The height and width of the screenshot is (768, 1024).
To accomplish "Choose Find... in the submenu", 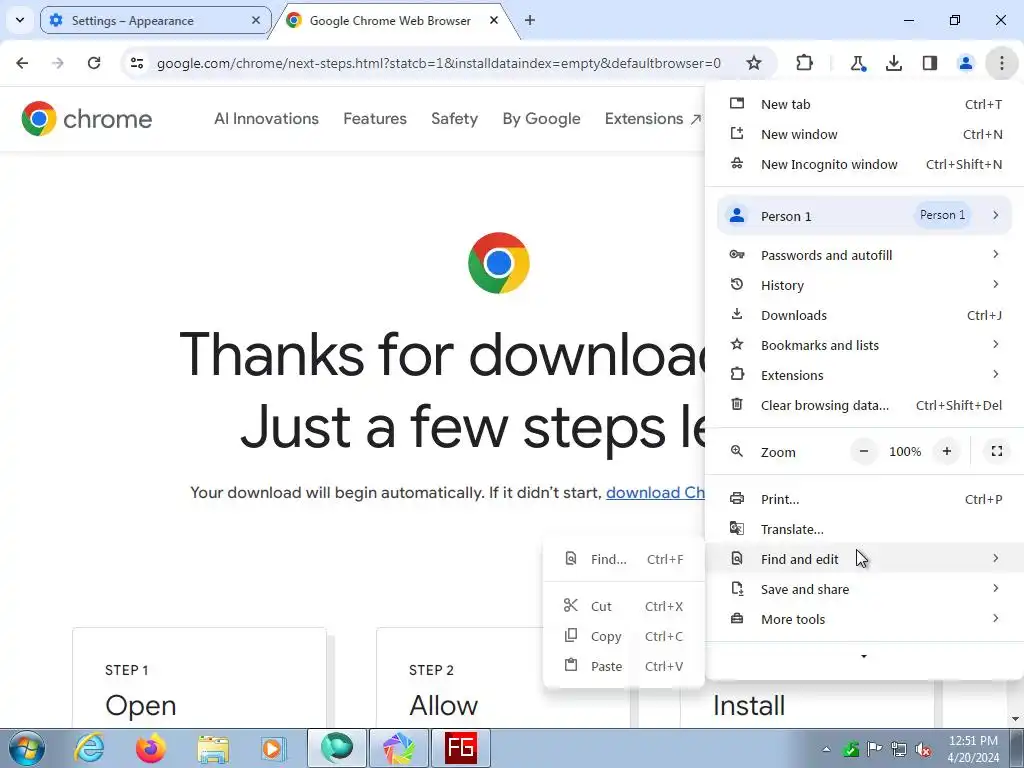I will tap(624, 559).
